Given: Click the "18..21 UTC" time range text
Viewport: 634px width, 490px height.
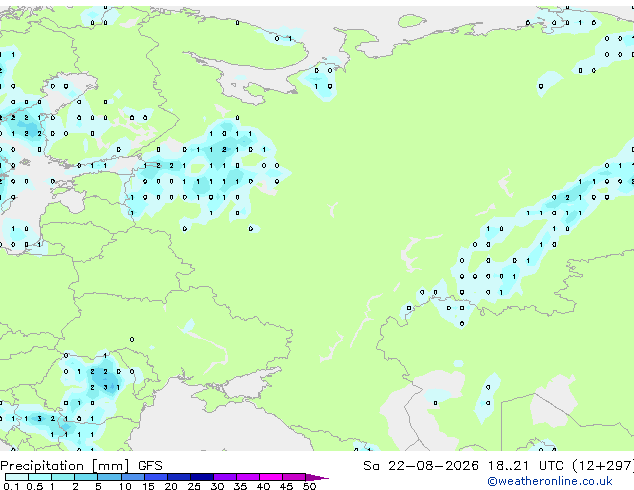Looking at the screenshot, I should click(525, 466).
